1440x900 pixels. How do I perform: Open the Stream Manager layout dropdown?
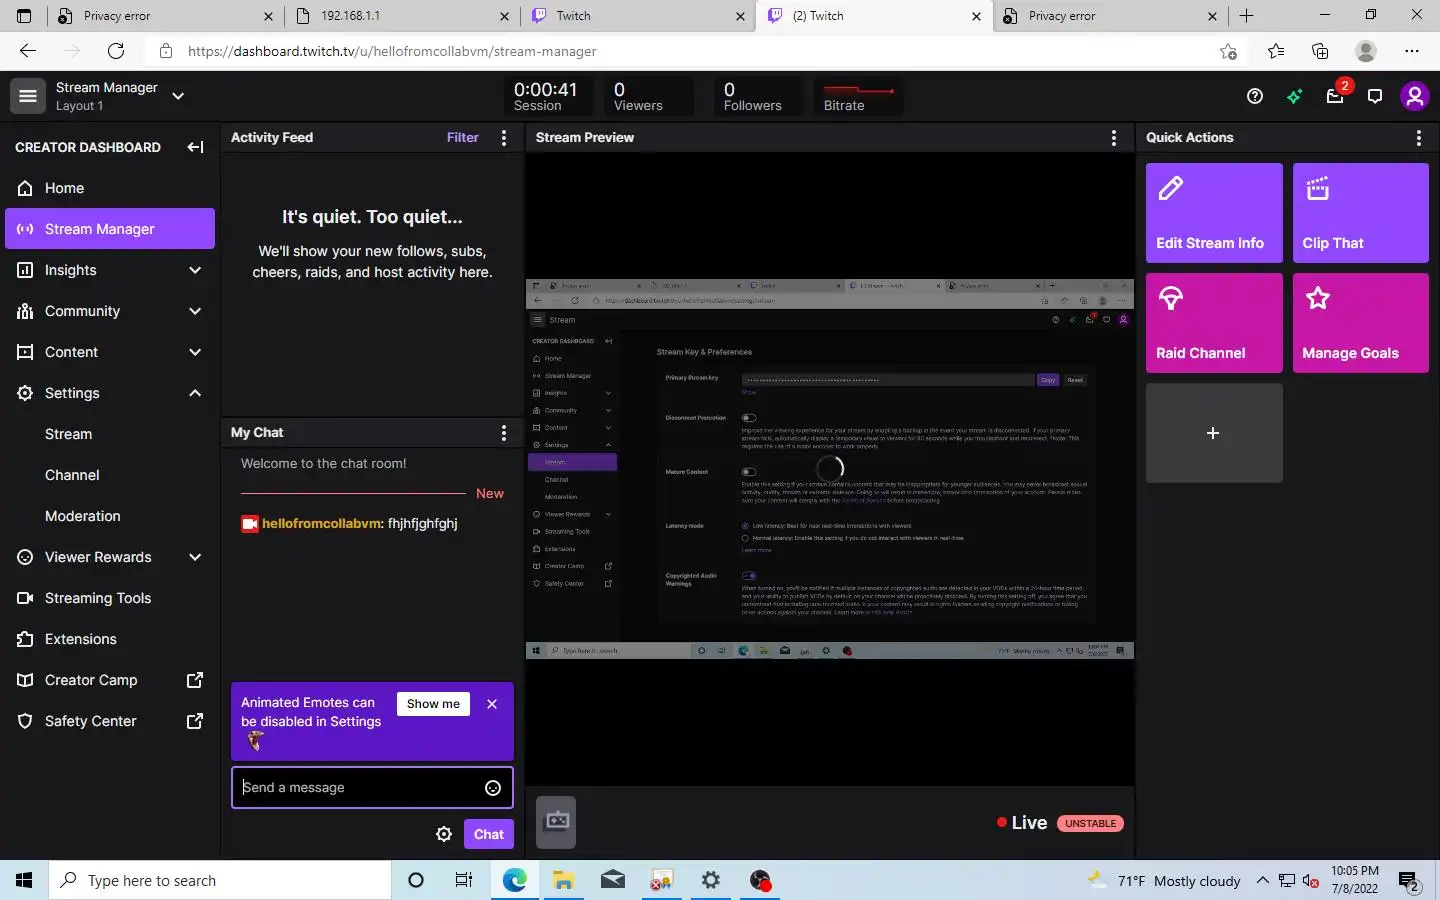pyautogui.click(x=178, y=96)
